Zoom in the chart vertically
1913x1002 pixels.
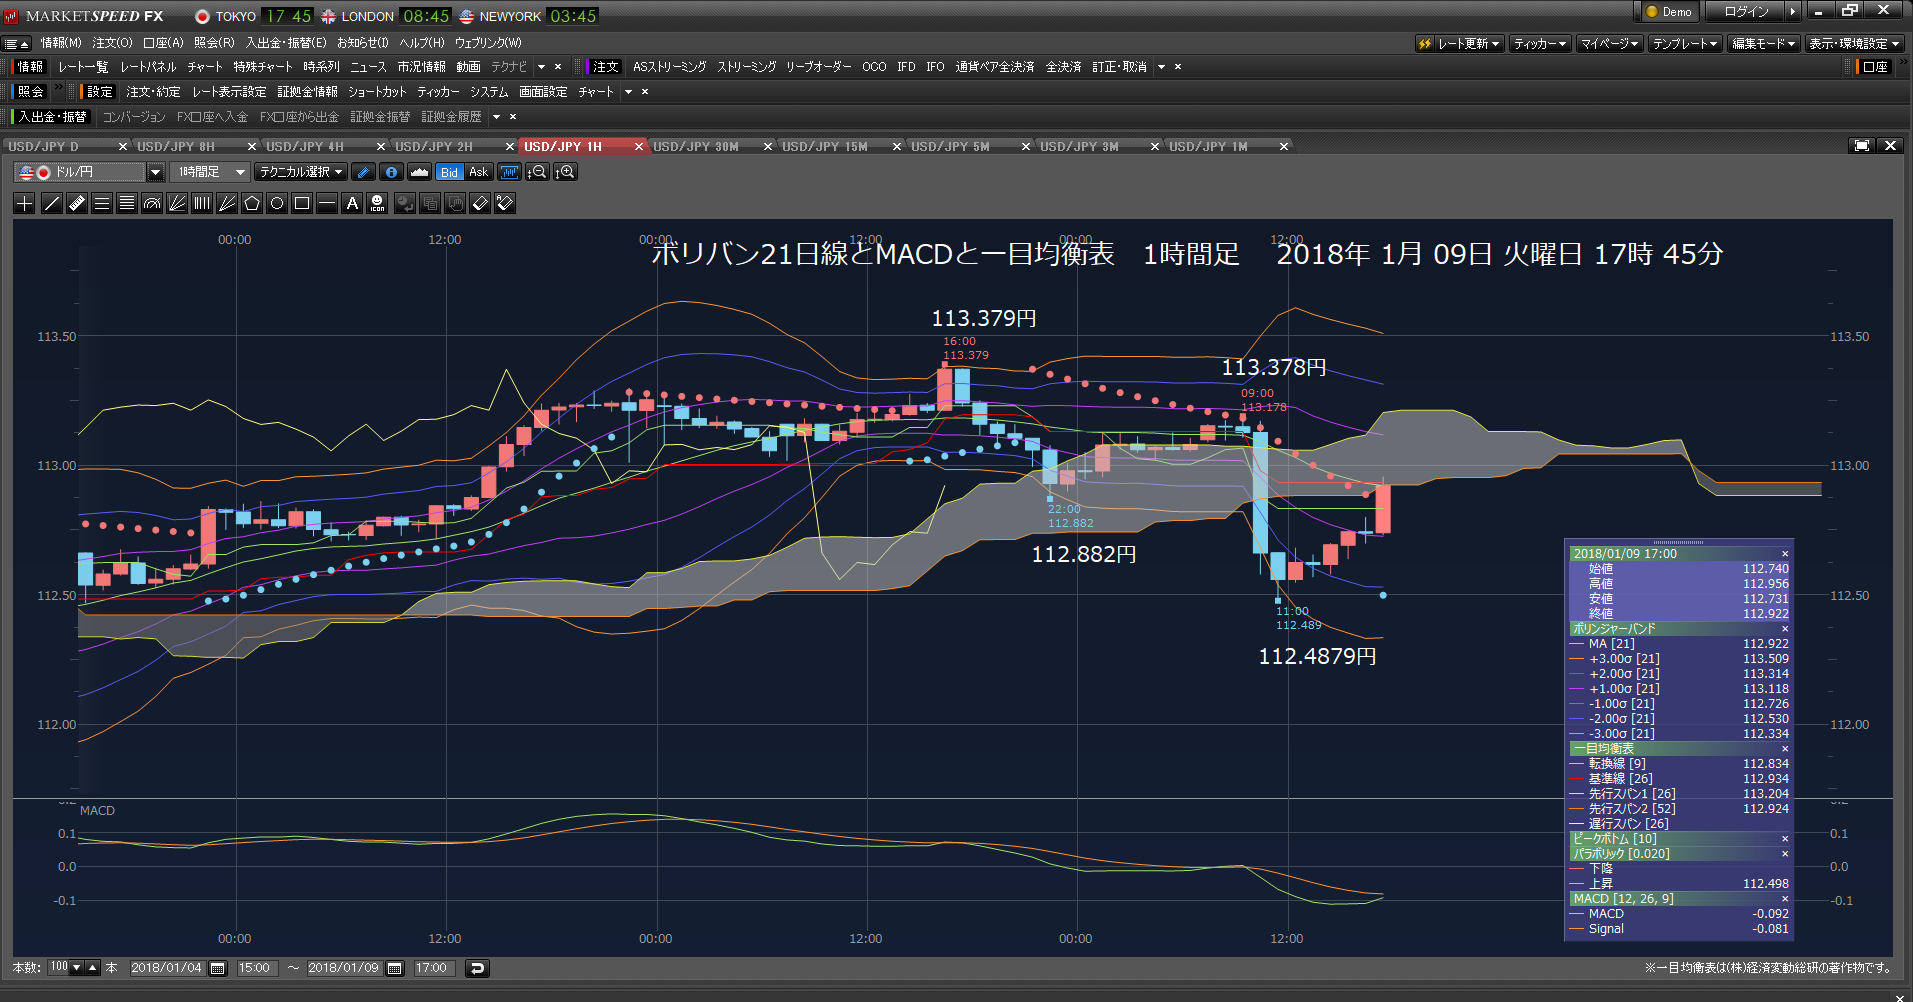565,172
